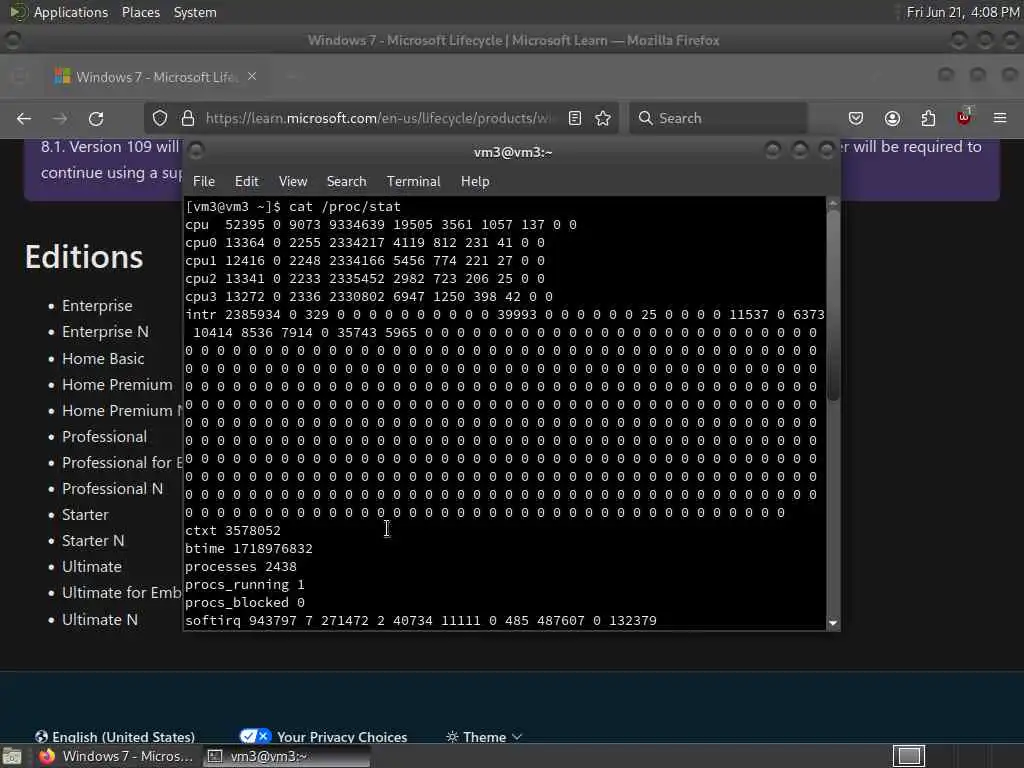1024x768 pixels.
Task: Click the Applications menu logo icon
Action: point(18,12)
